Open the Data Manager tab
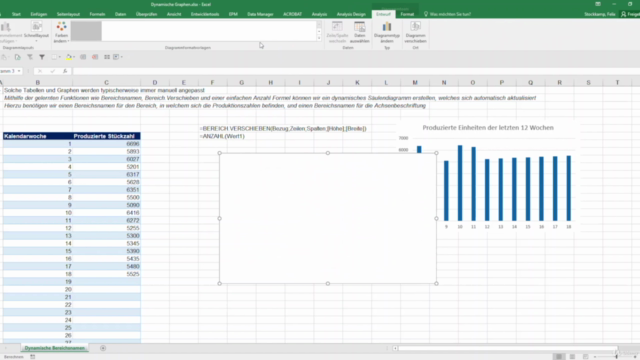The image size is (640, 360). coord(260,14)
